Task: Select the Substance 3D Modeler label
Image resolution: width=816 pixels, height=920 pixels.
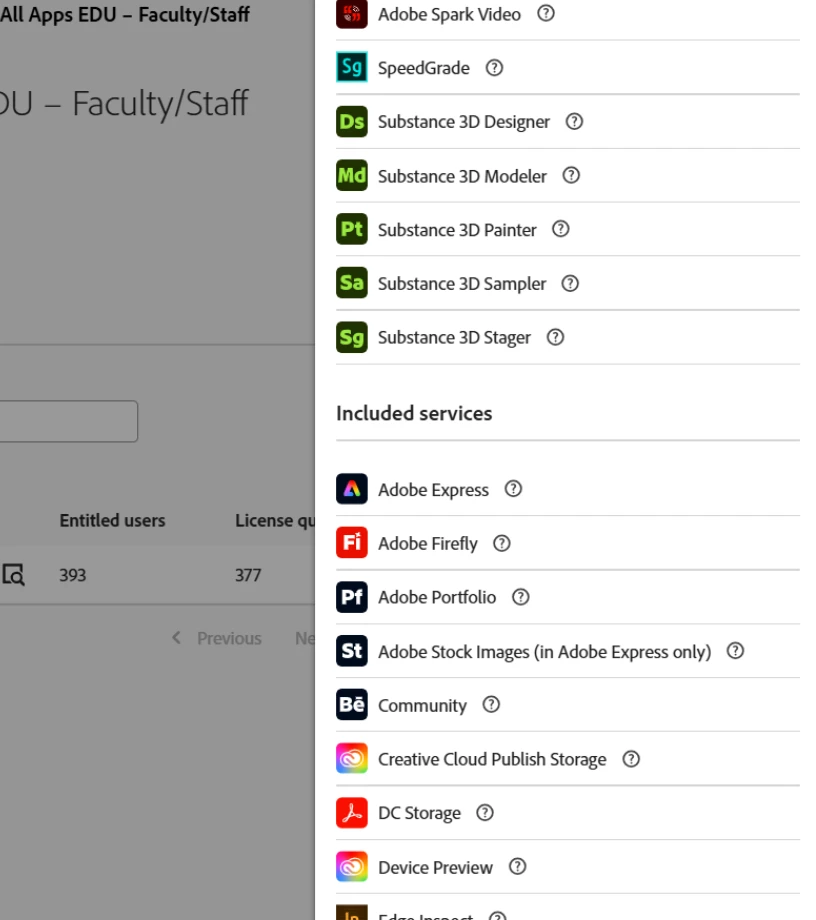Action: point(462,176)
